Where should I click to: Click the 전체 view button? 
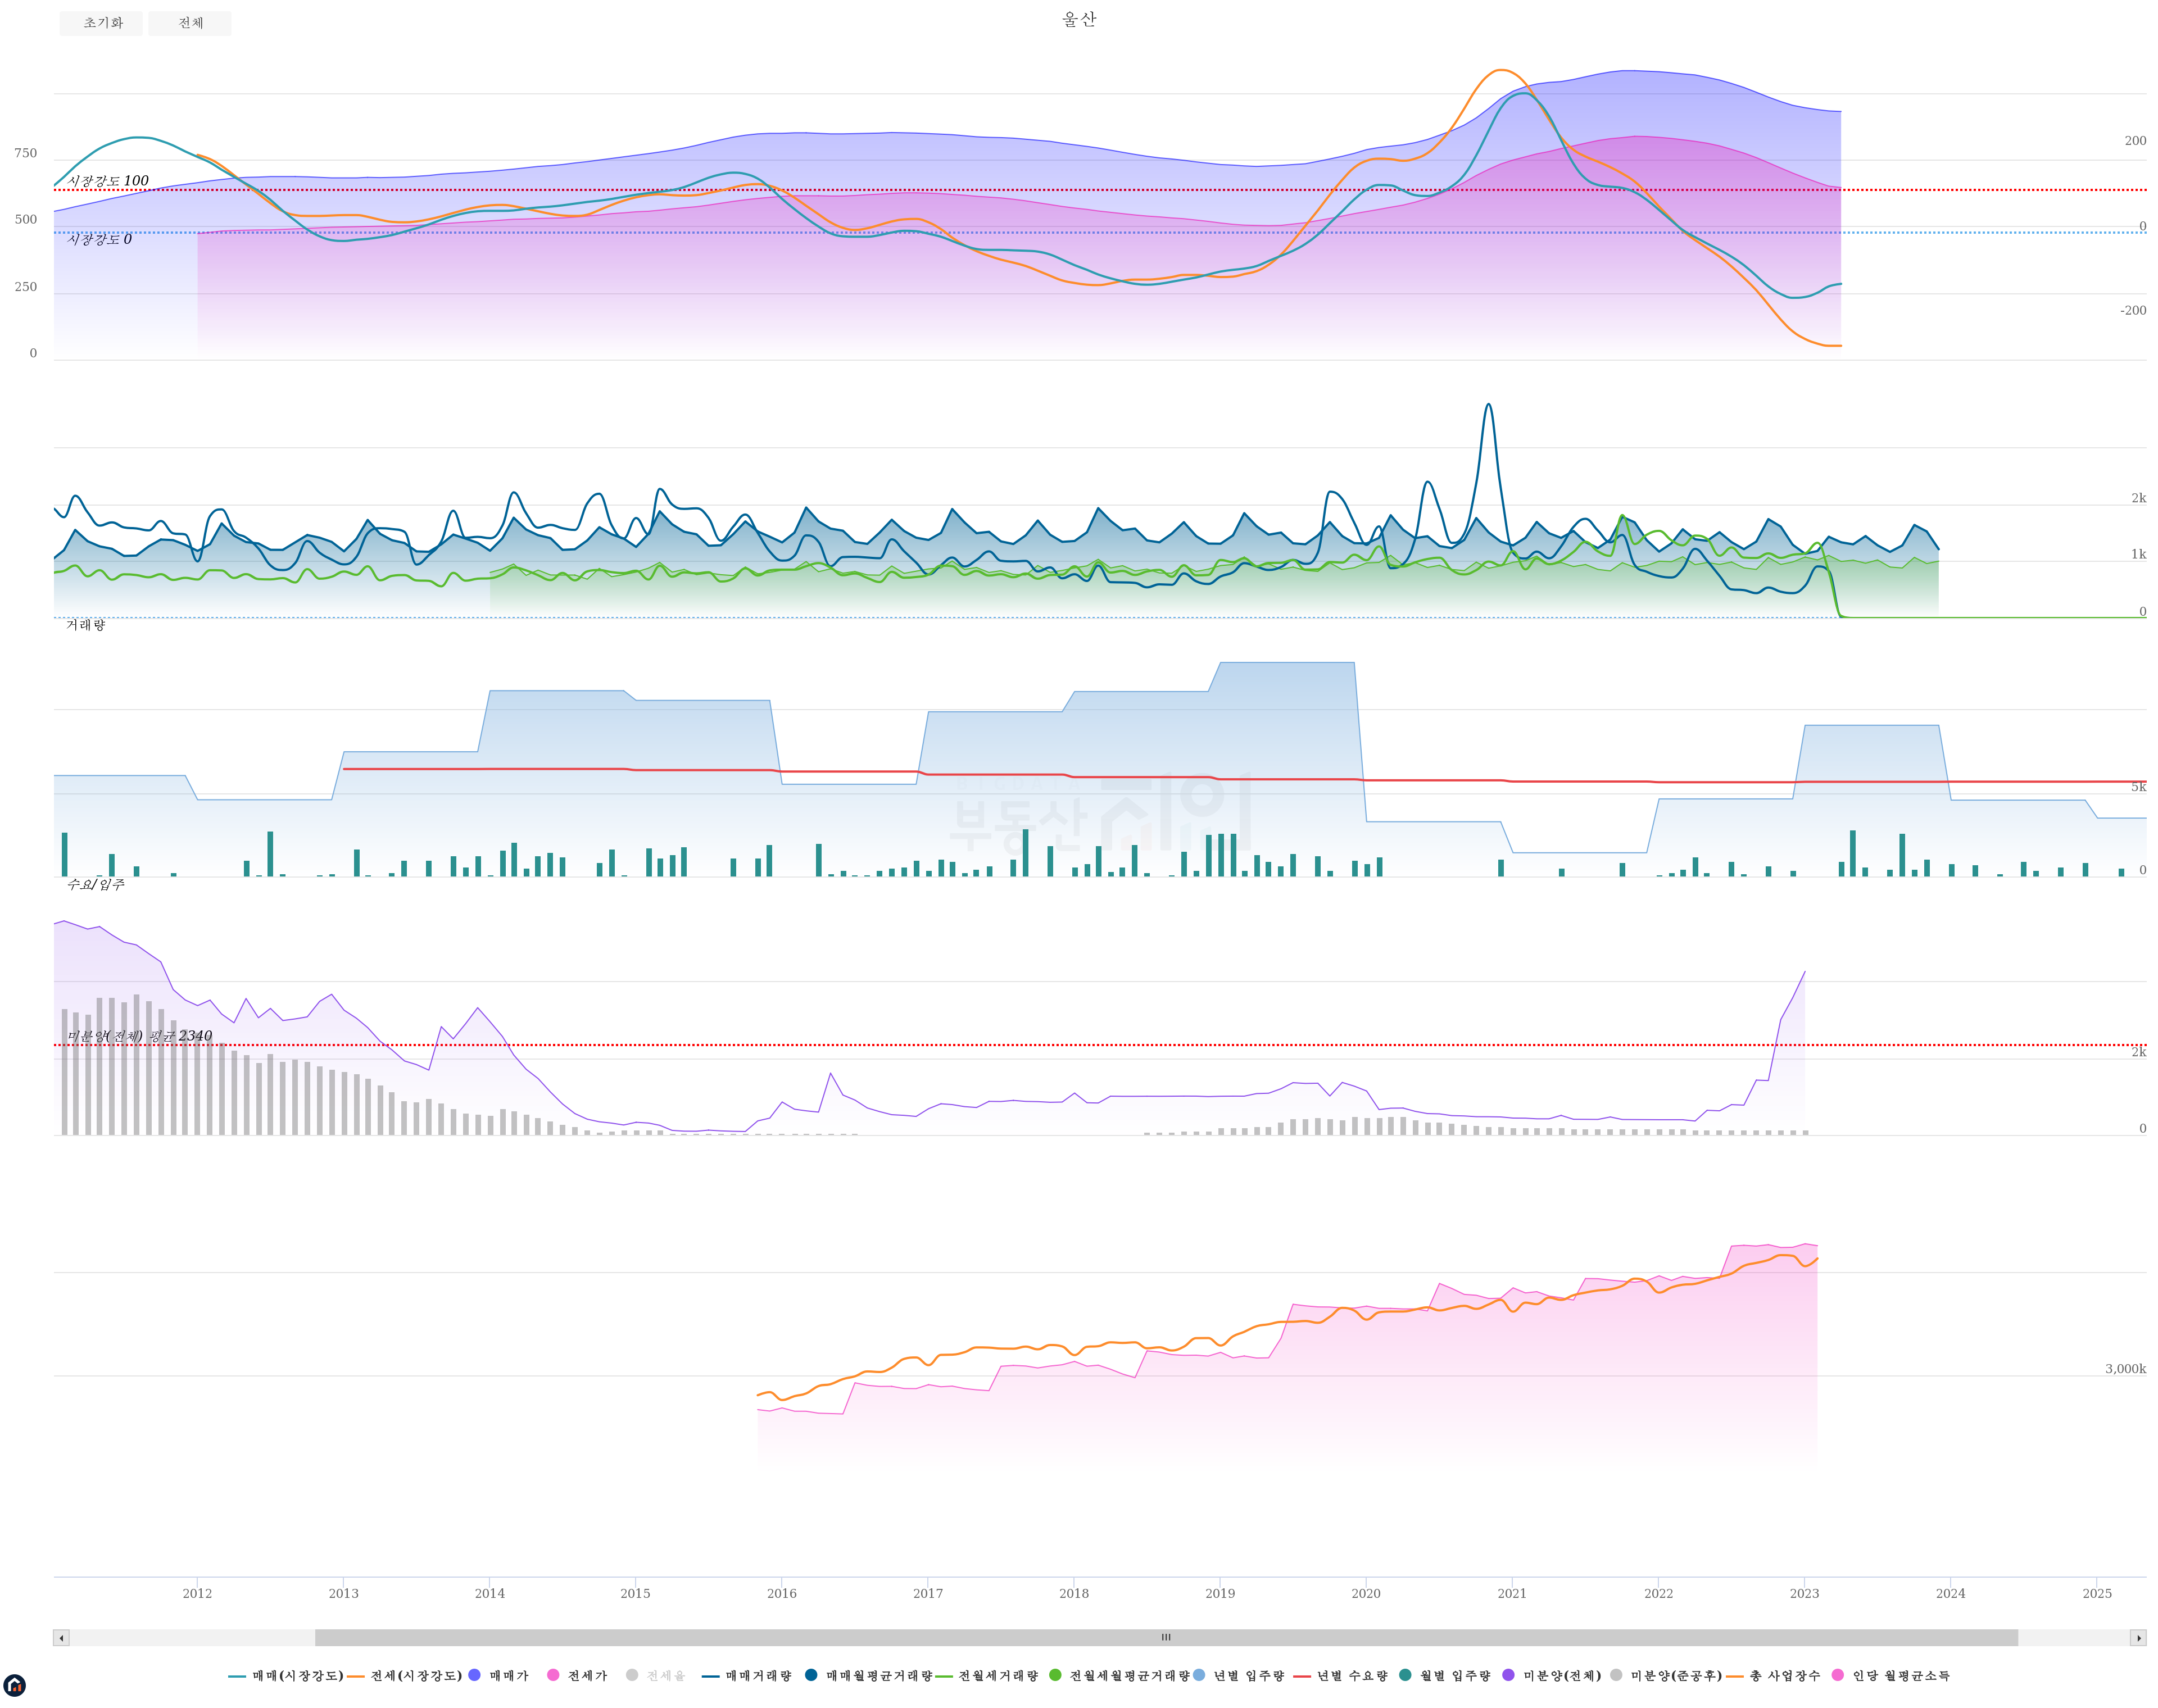[x=190, y=23]
